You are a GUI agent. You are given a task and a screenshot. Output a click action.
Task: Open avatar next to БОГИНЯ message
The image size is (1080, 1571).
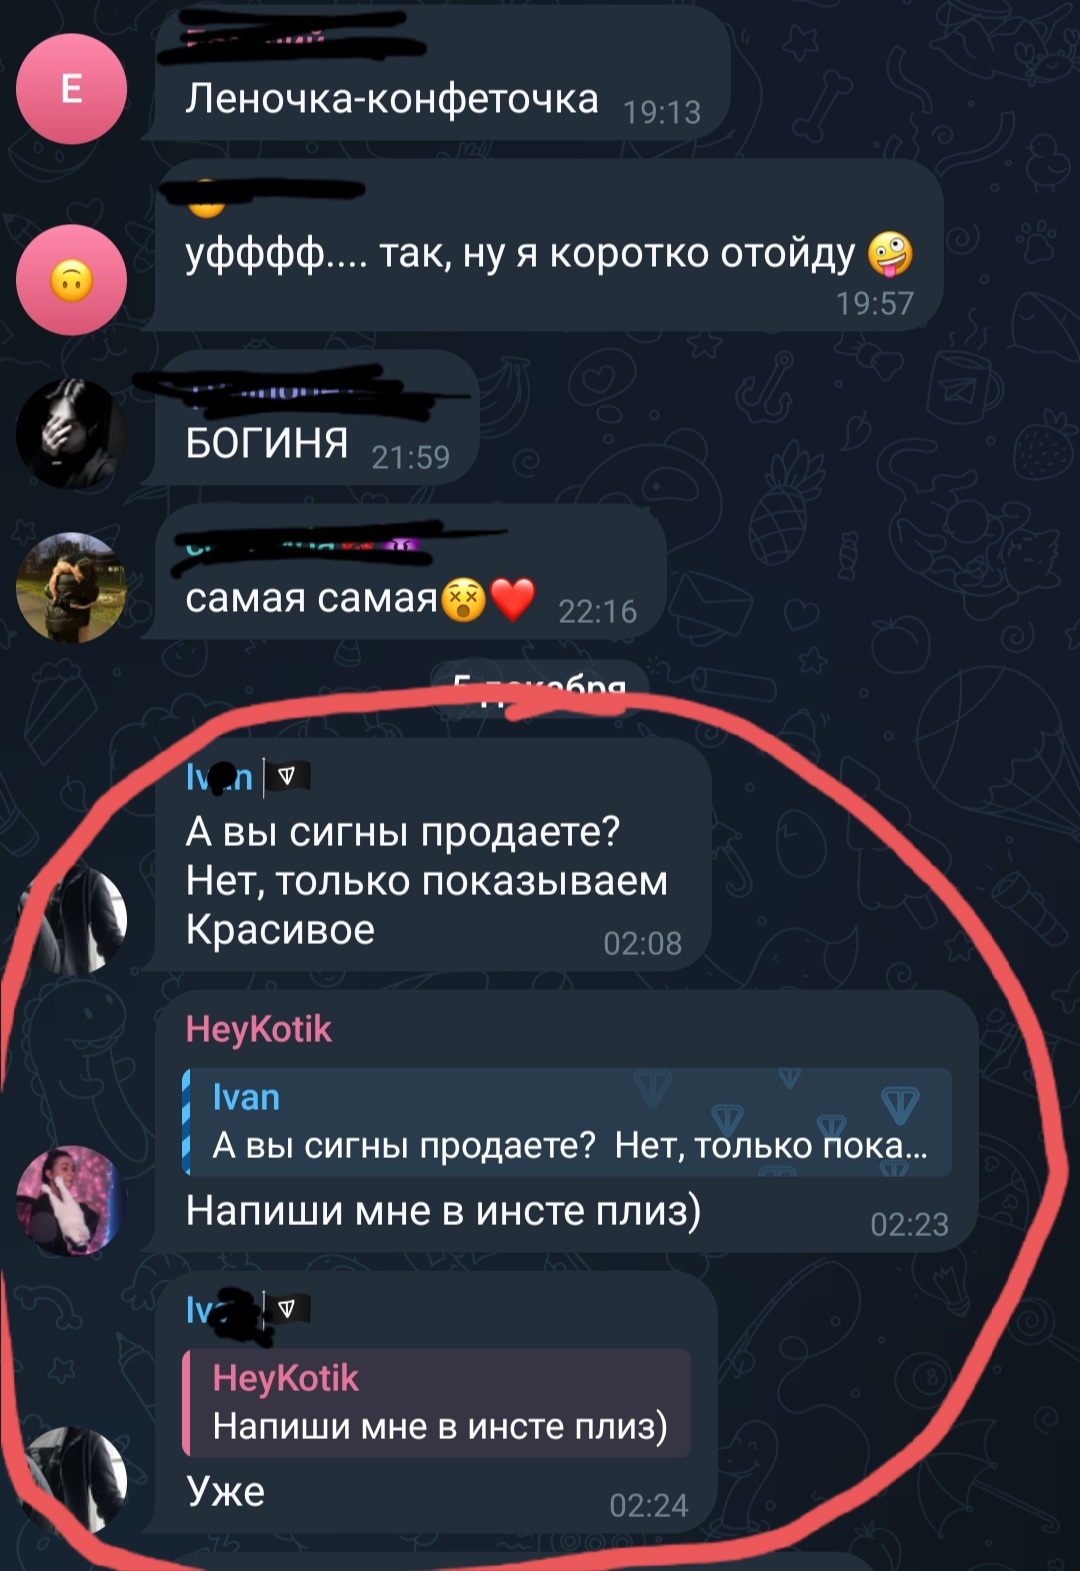[x=71, y=433]
